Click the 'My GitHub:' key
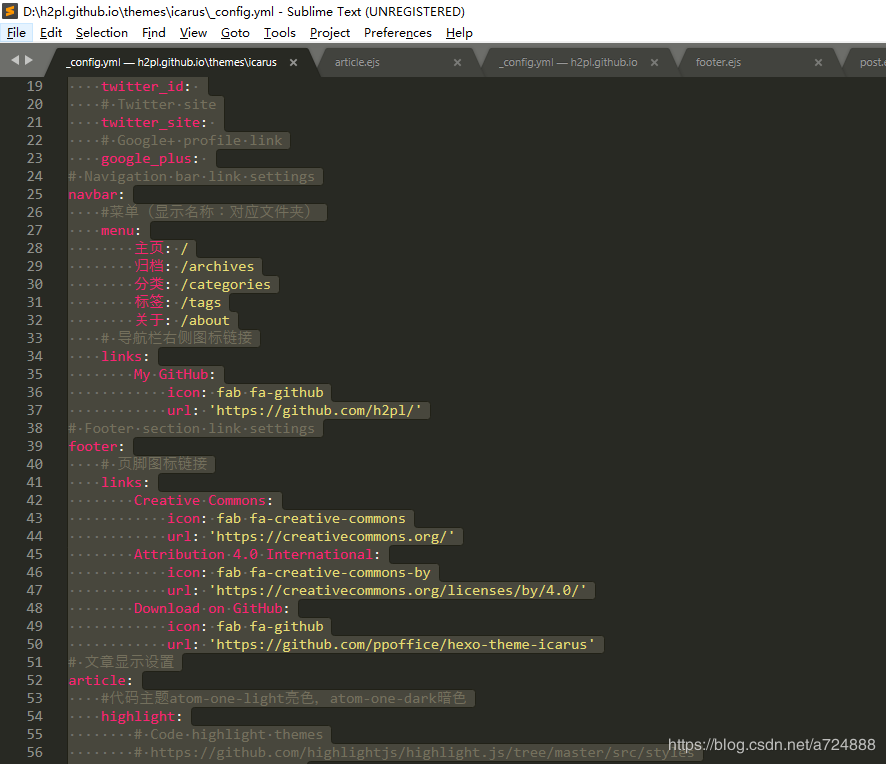Screen dimensions: 886x764 (x=175, y=375)
